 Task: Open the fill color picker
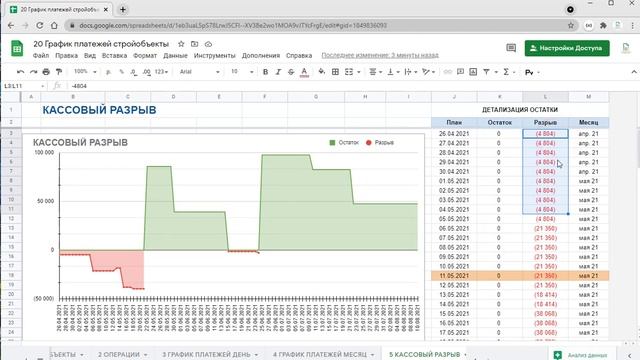click(x=322, y=72)
